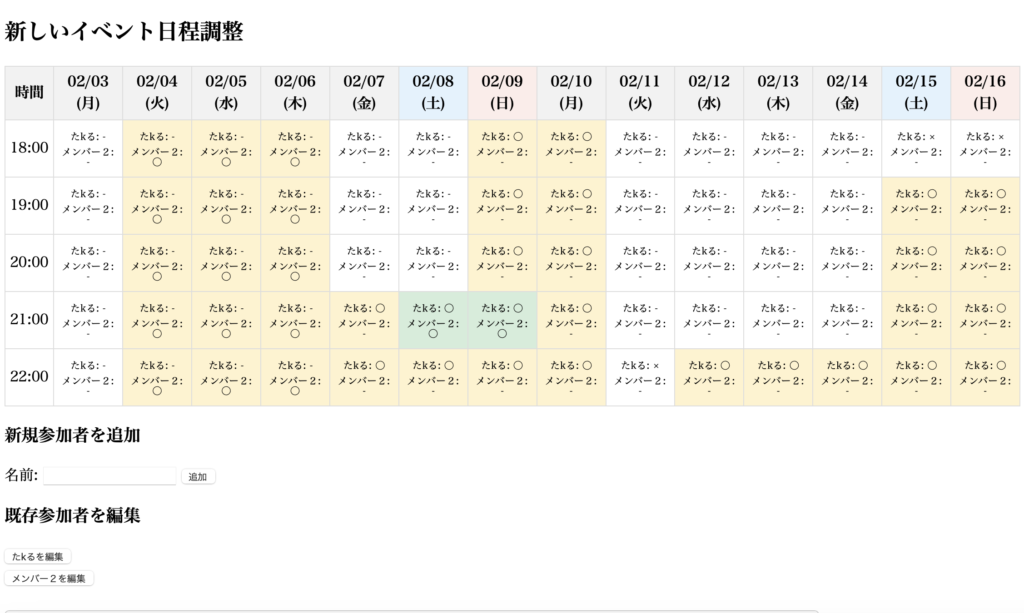This screenshot has height=613, width=1024.
Task: Click the 02/16 (日) 18:00 cell
Action: tap(985, 148)
